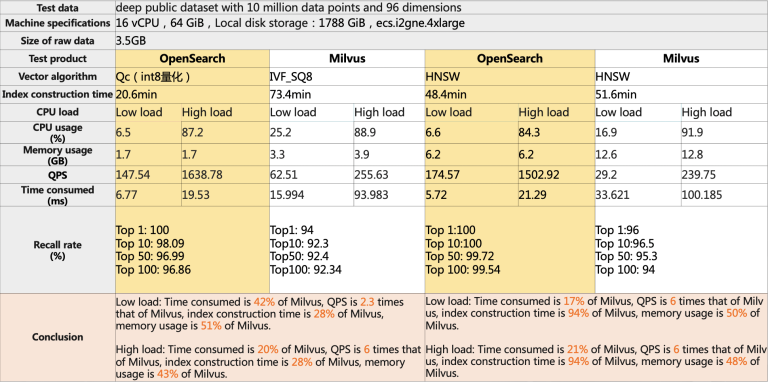The image size is (768, 382).
Task: Click the 'Index construction time' label
Action: 58,95
